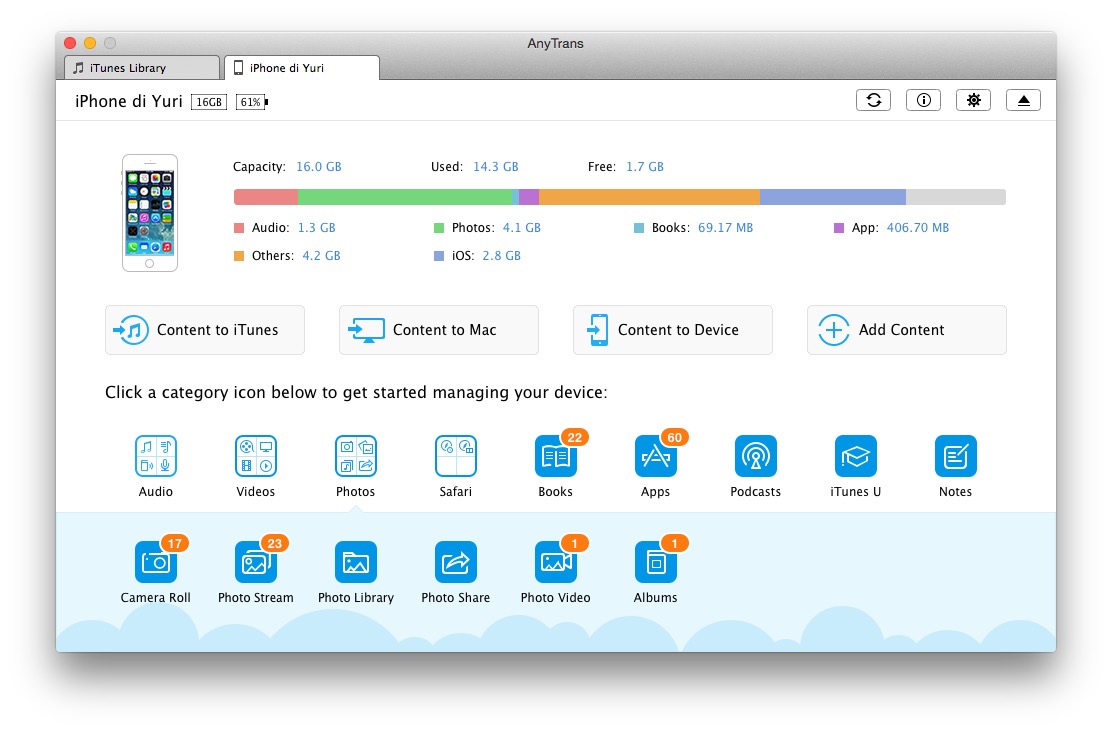Viewport: 1112px width, 732px height.
Task: Click the Used 14.3 GB value
Action: (496, 167)
